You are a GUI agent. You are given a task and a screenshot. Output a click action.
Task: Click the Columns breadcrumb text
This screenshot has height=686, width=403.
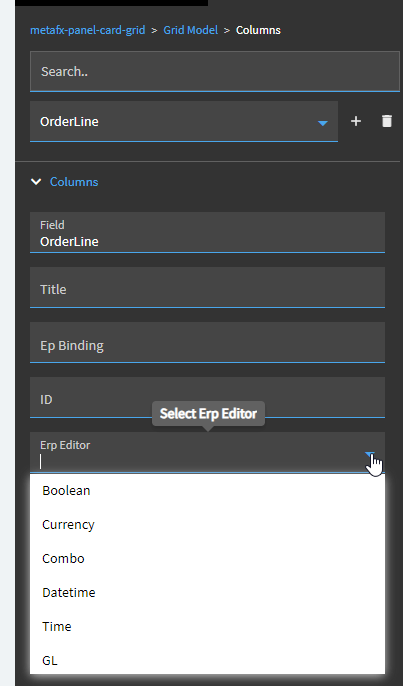[x=258, y=30]
